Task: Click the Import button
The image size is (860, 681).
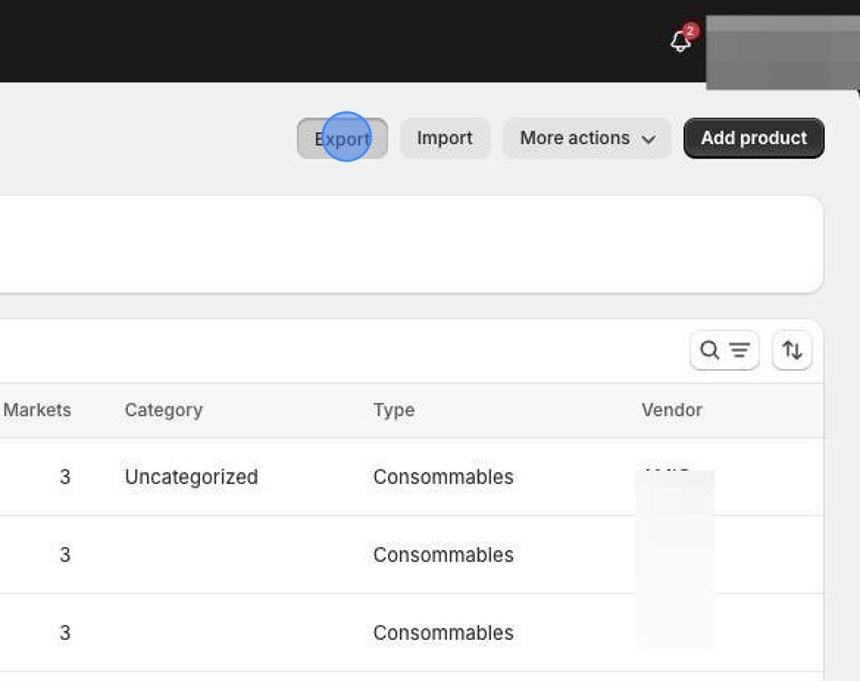Action: pos(445,138)
